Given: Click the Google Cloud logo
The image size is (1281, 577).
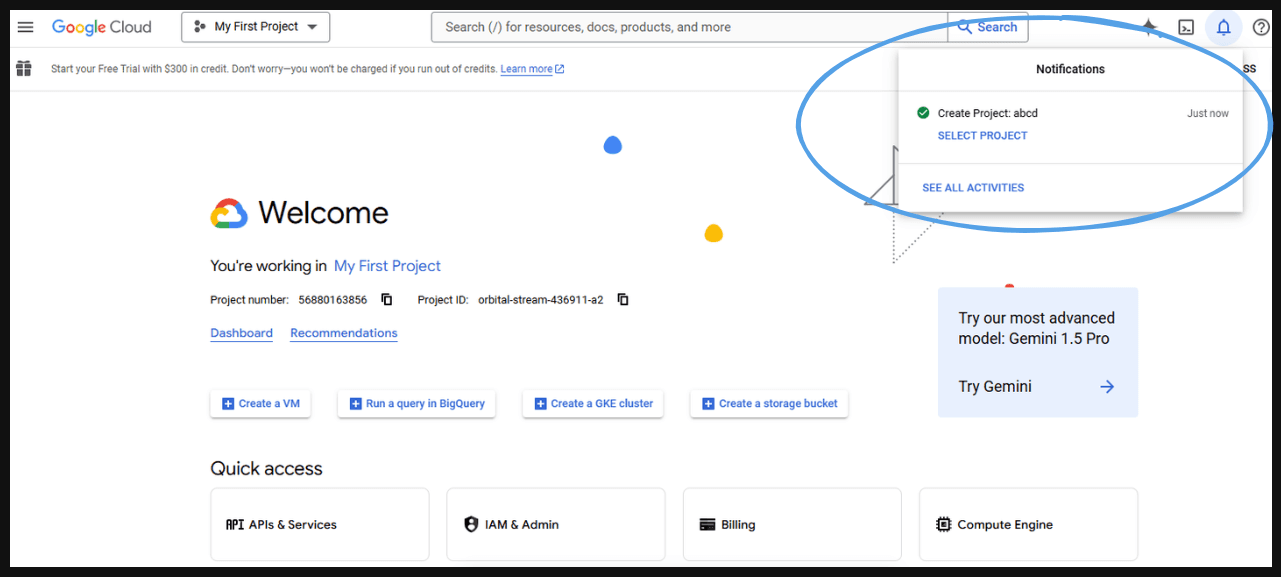Looking at the screenshot, I should (x=102, y=27).
